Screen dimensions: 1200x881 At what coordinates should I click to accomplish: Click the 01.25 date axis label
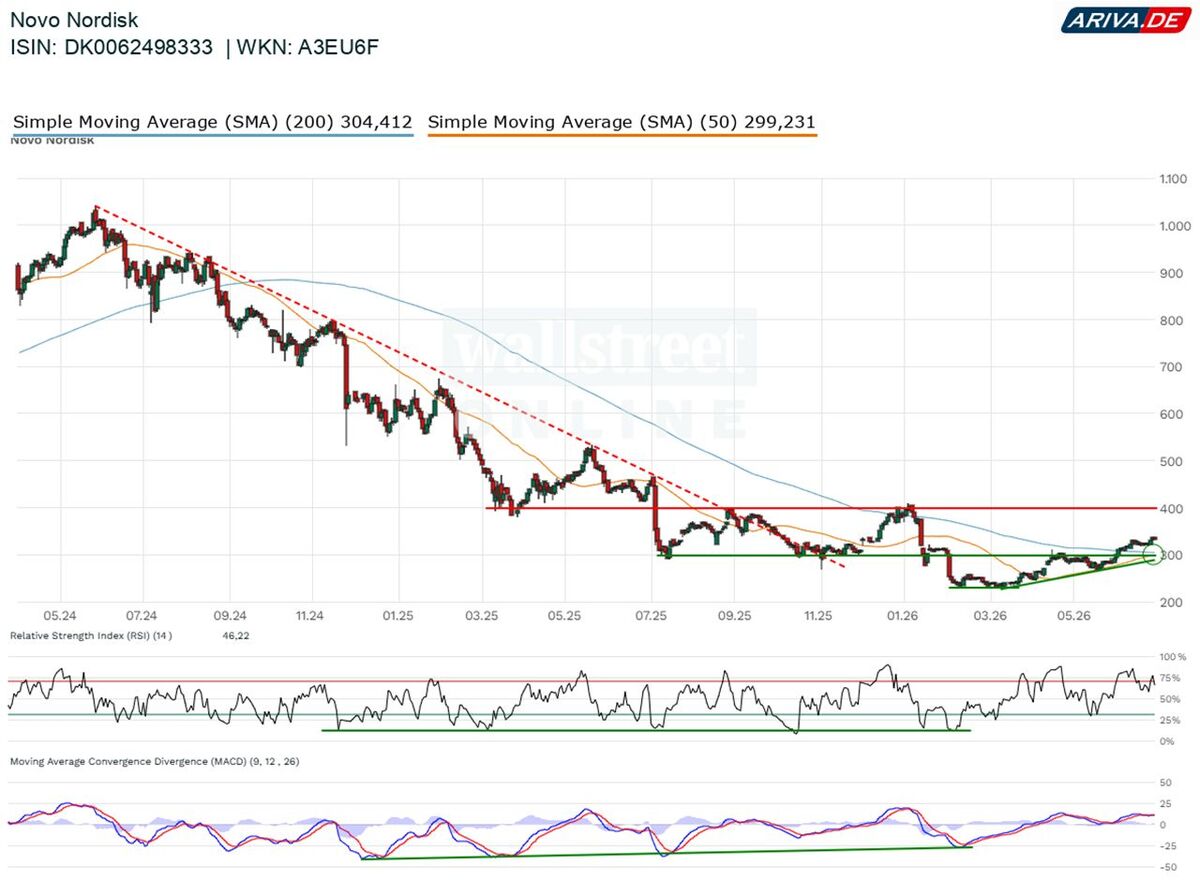tap(398, 616)
